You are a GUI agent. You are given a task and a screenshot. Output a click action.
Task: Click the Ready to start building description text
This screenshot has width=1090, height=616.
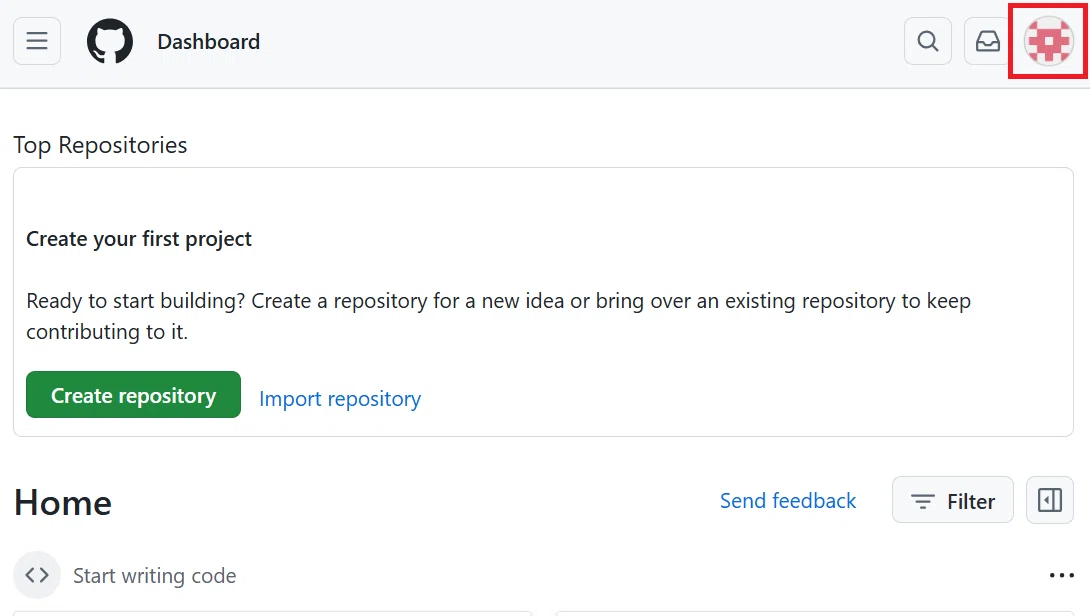(498, 316)
